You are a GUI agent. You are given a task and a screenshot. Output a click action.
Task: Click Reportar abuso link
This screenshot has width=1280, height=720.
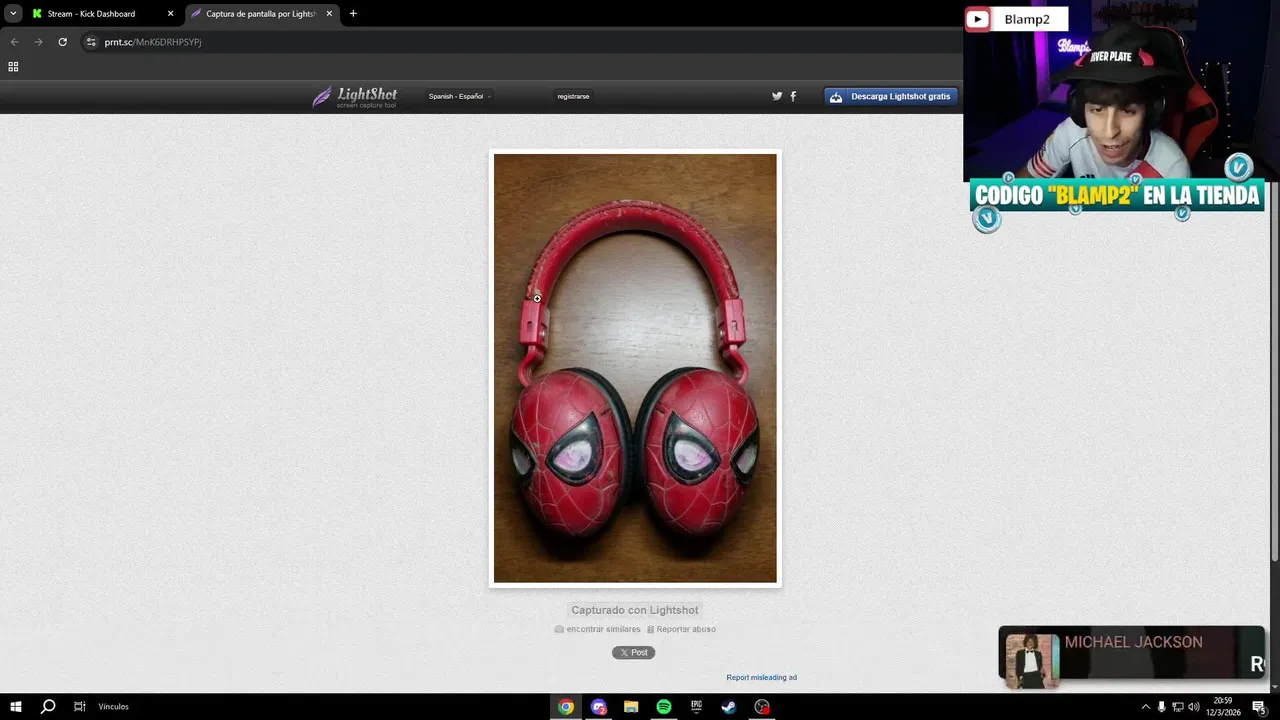681,629
